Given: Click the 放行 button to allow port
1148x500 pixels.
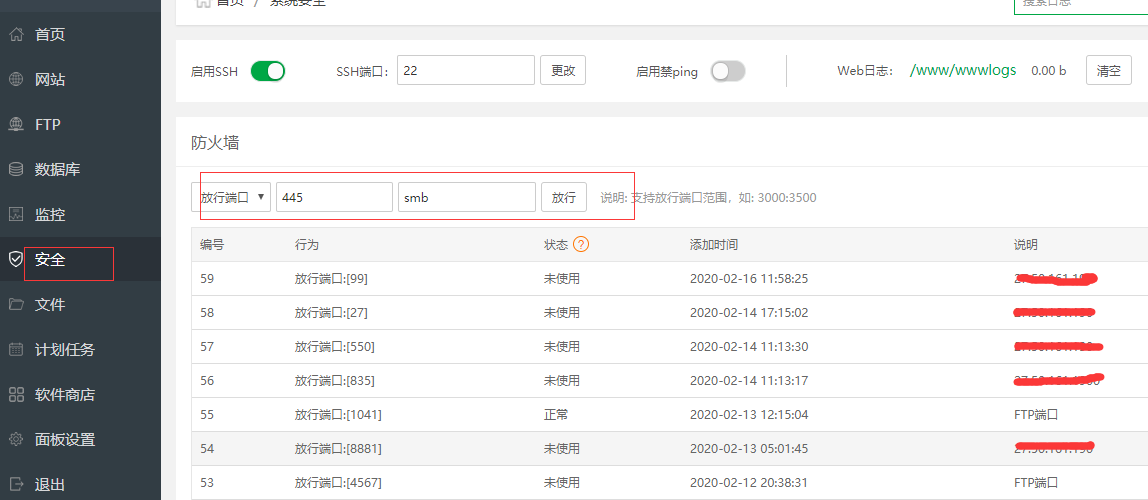Looking at the screenshot, I should tap(564, 198).
